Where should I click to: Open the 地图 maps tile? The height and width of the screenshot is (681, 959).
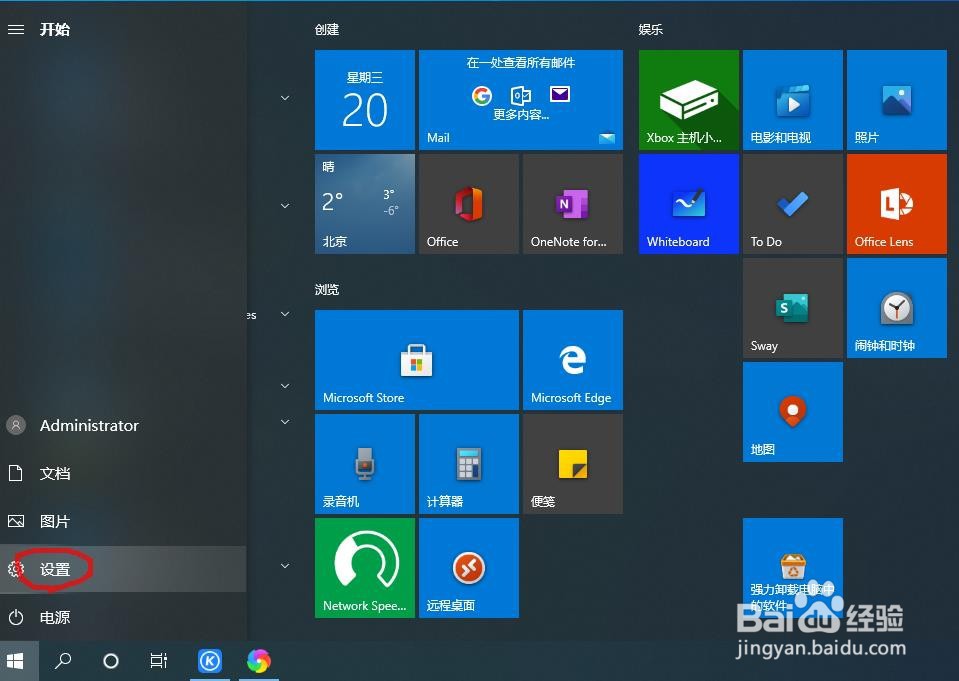pos(793,412)
